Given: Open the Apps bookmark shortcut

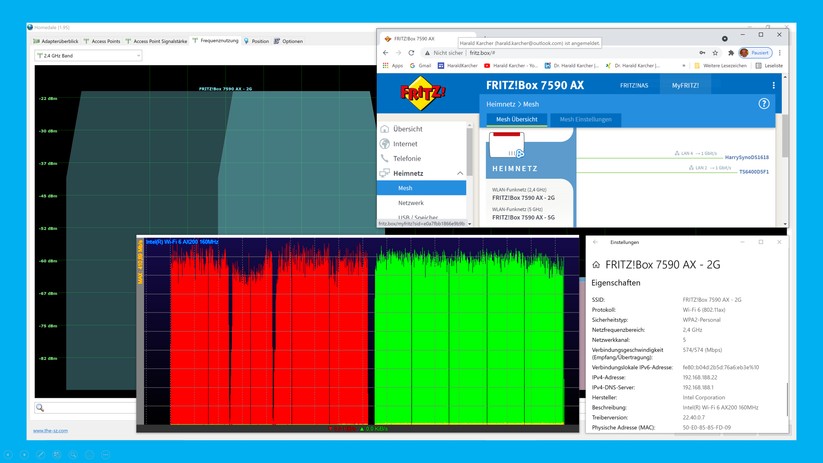Looking at the screenshot, I should pos(393,66).
